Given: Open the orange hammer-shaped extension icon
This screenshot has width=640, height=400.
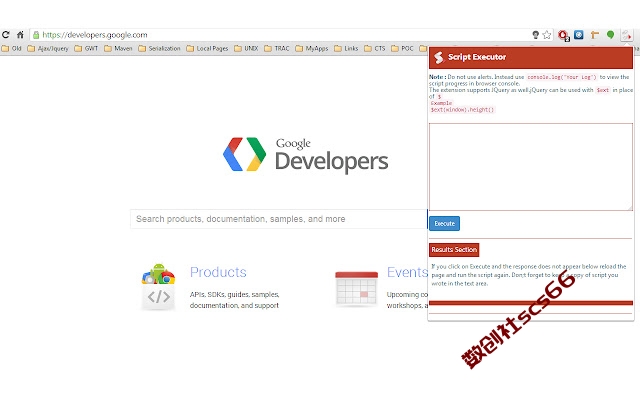Looking at the screenshot, I should 595,35.
